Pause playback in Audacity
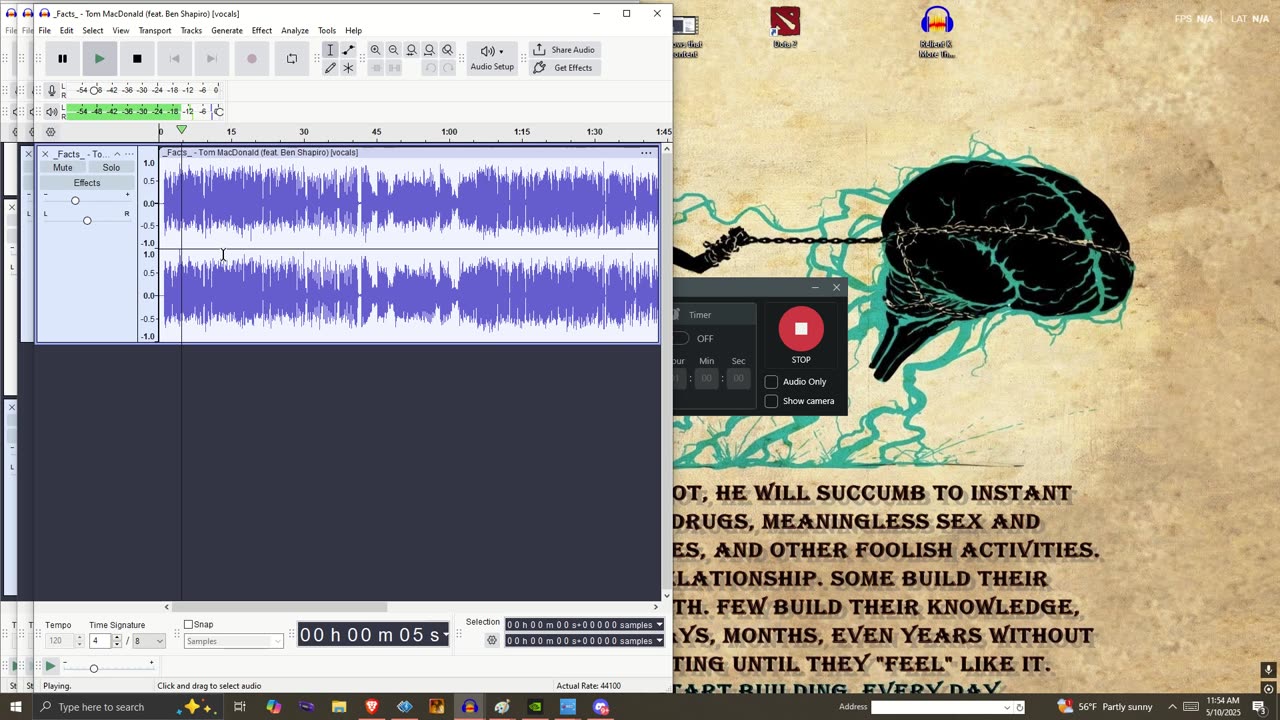Image resolution: width=1280 pixels, height=720 pixels. [x=62, y=59]
